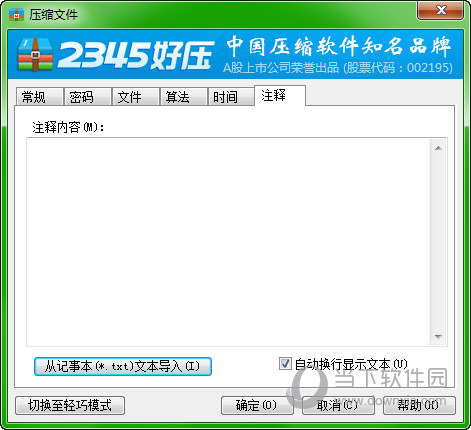The height and width of the screenshot is (430, 471).
Task: Open the 时间 tab
Action: pyautogui.click(x=231, y=97)
